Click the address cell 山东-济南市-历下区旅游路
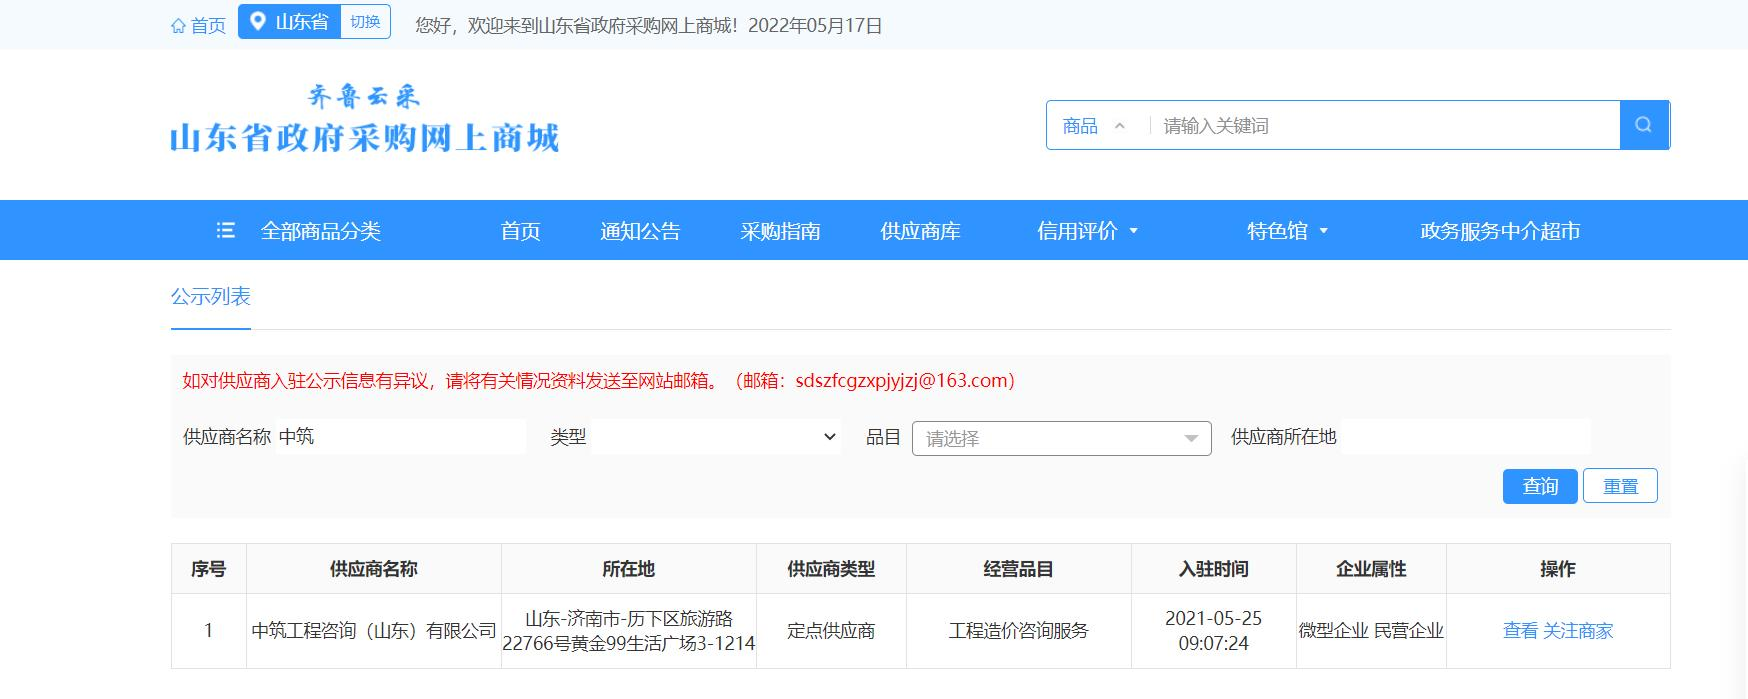 (629, 631)
